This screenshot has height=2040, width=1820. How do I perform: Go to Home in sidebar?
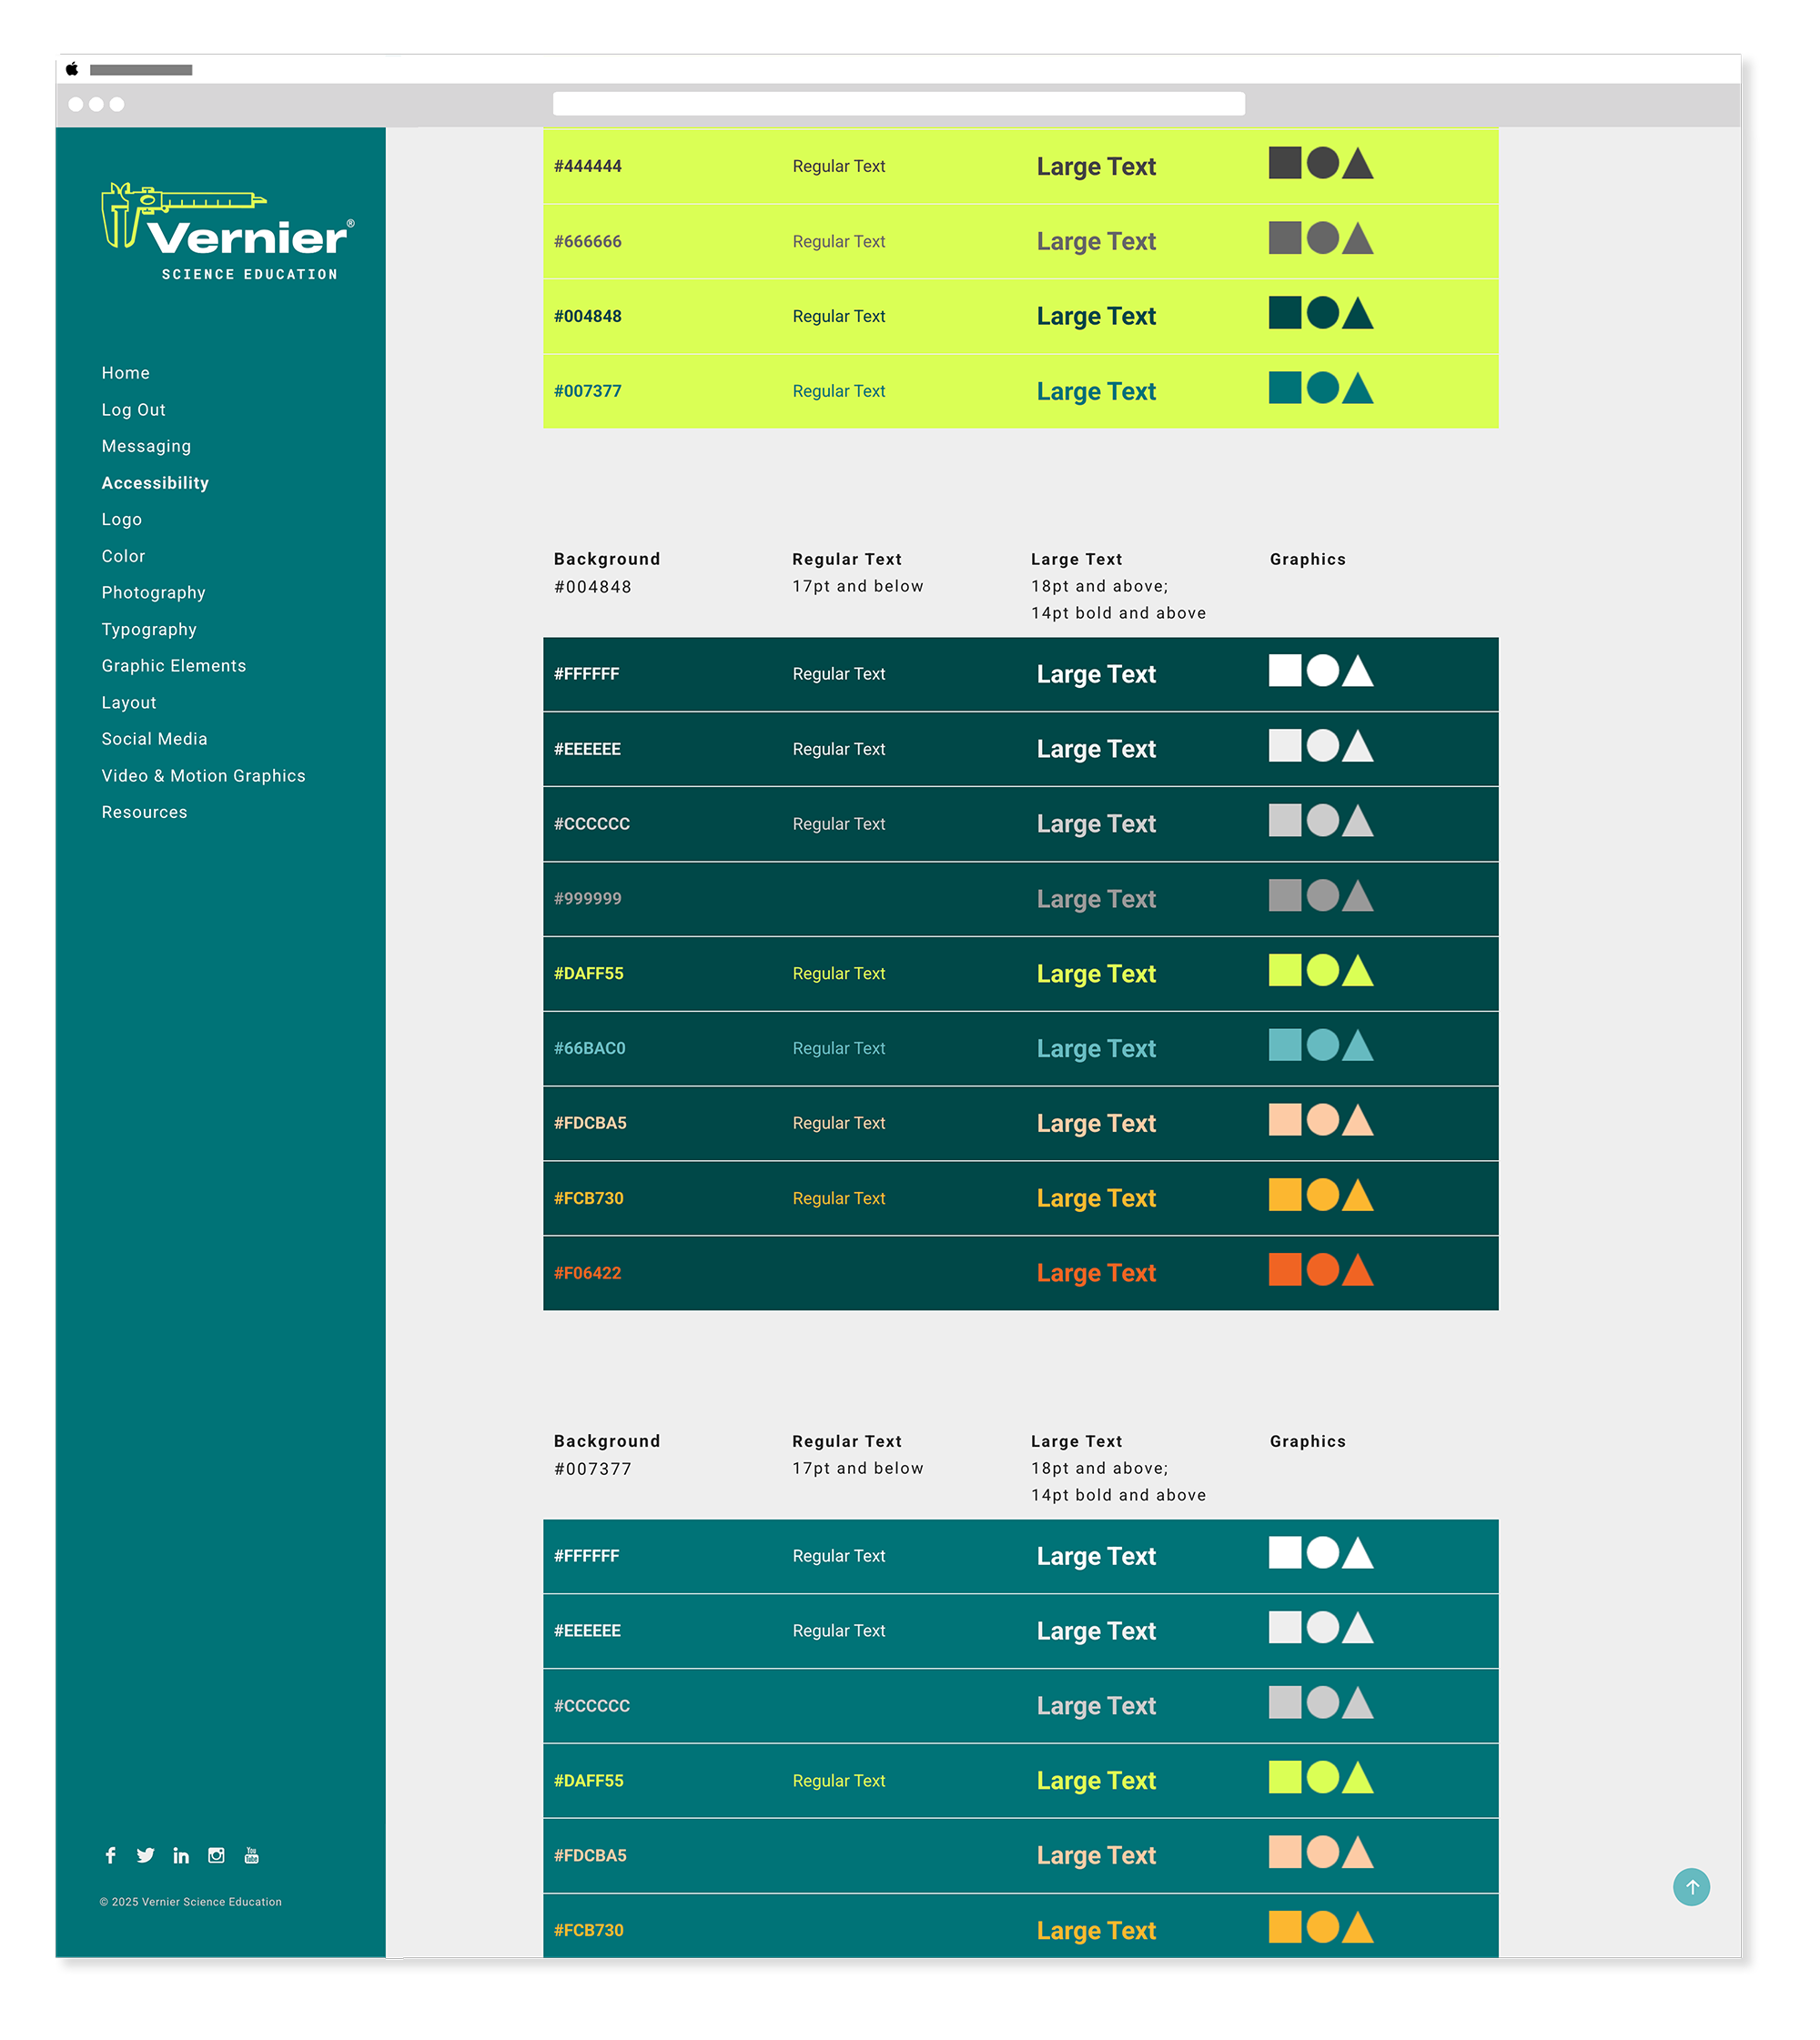click(x=126, y=373)
